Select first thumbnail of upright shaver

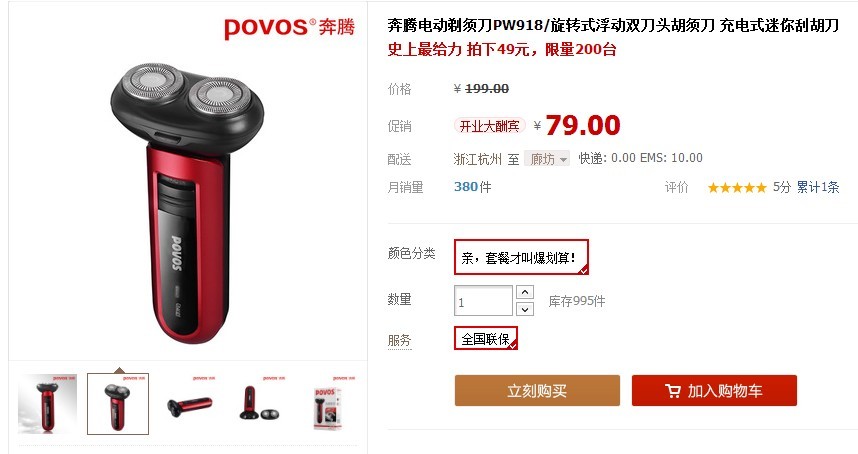(48, 404)
